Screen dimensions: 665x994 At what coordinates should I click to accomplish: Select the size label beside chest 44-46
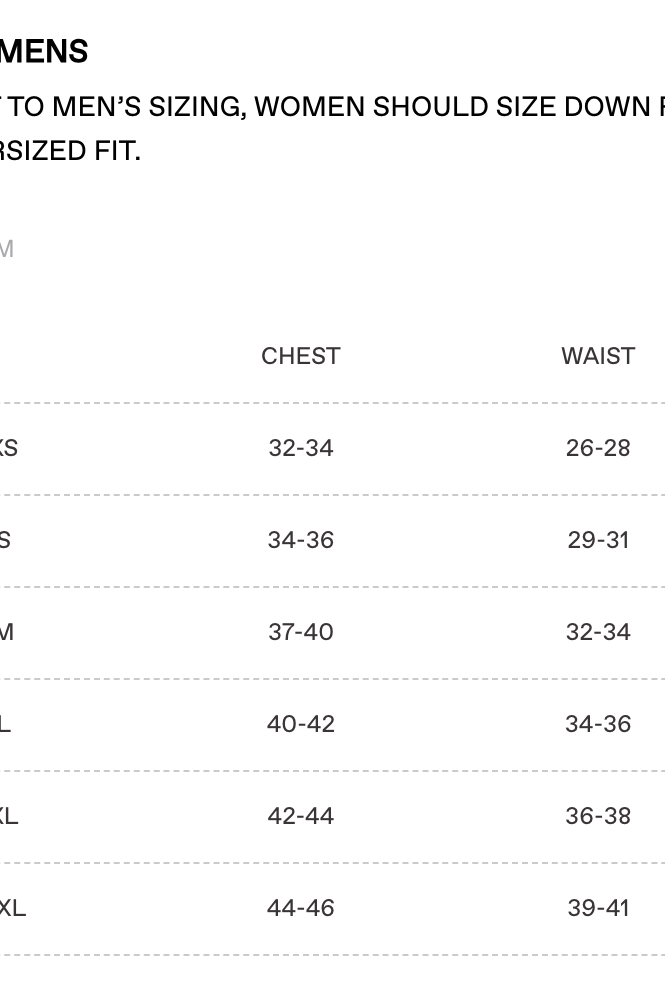tap(12, 908)
